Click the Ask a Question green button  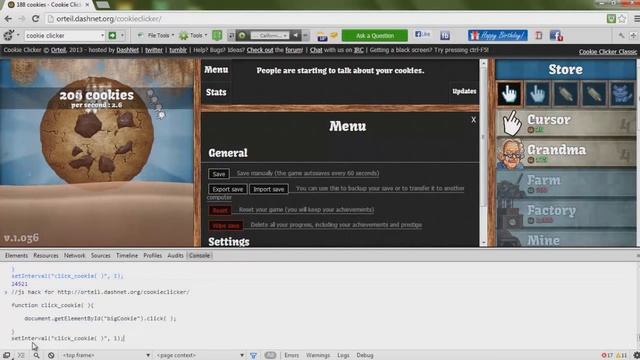(x=375, y=36)
